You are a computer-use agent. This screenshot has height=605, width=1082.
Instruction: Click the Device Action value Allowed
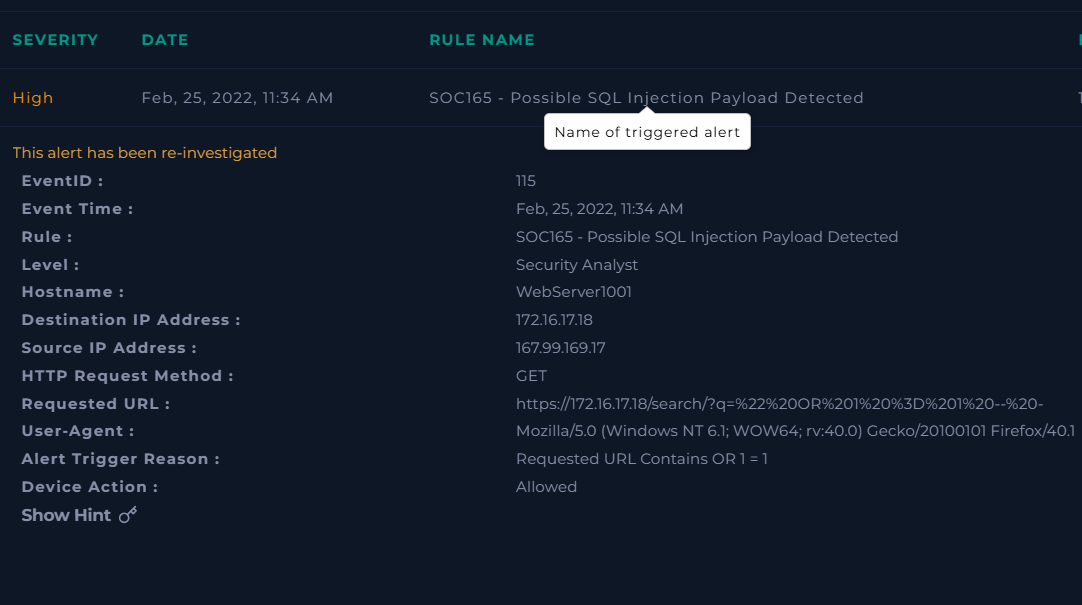pyautogui.click(x=546, y=486)
